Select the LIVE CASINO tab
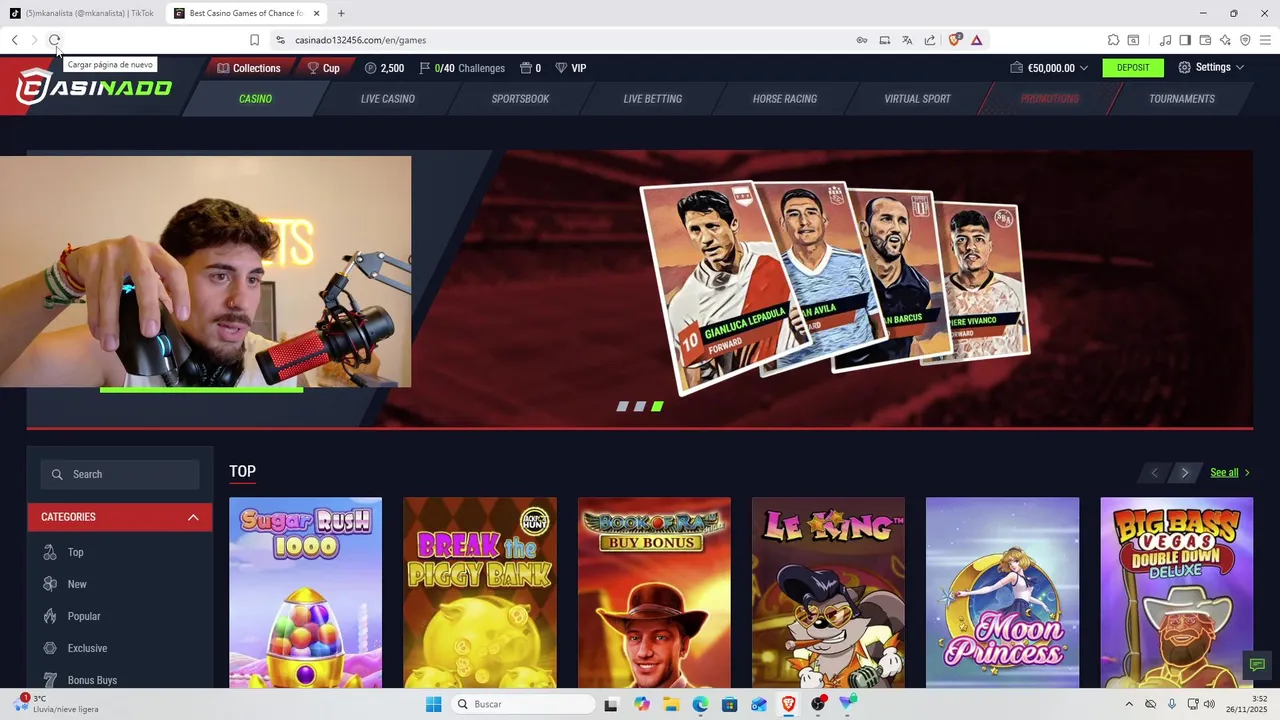This screenshot has width=1280, height=720. 387,99
